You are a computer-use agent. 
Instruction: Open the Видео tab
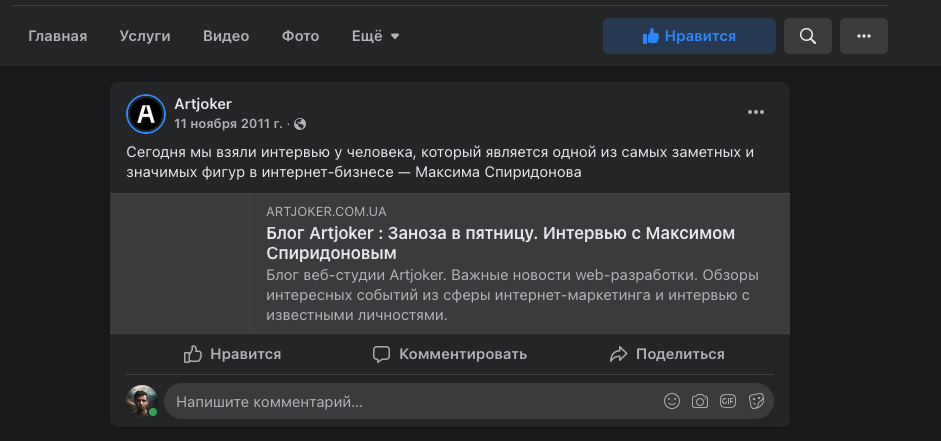[226, 36]
